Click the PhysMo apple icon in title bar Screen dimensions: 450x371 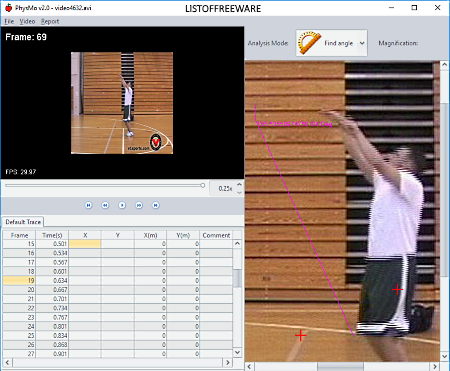(8, 8)
